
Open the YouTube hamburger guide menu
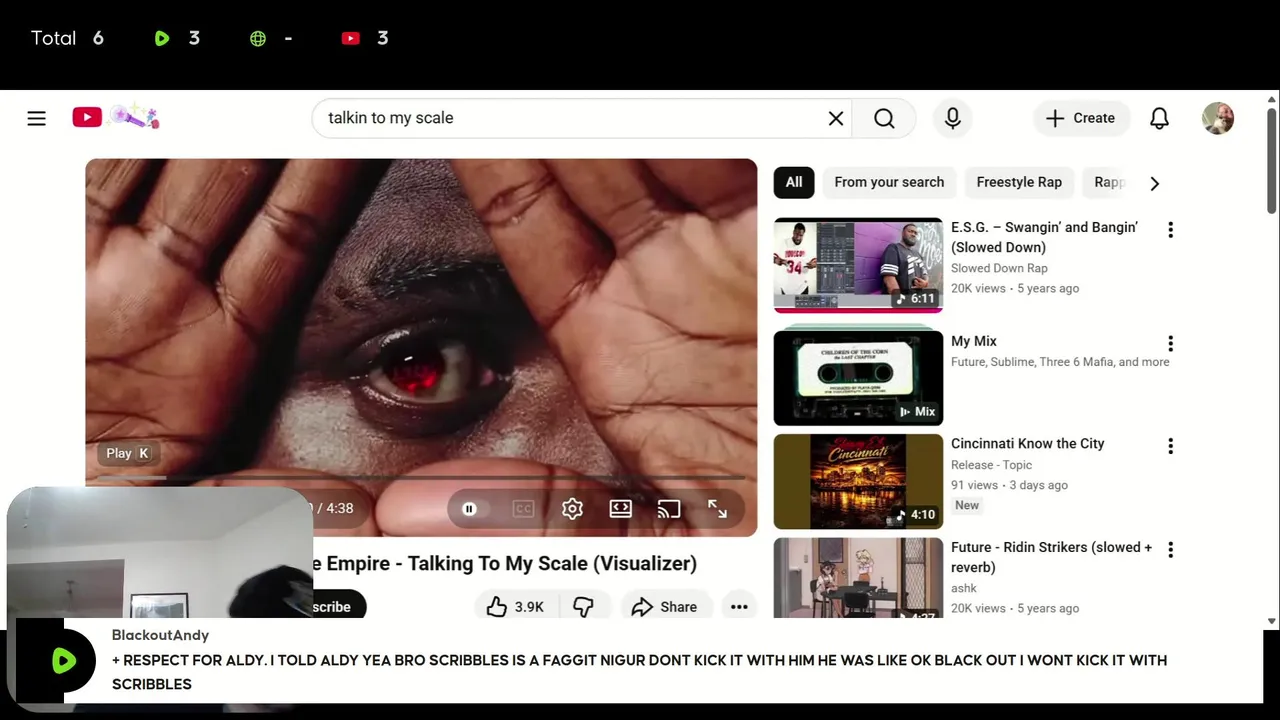(x=37, y=118)
